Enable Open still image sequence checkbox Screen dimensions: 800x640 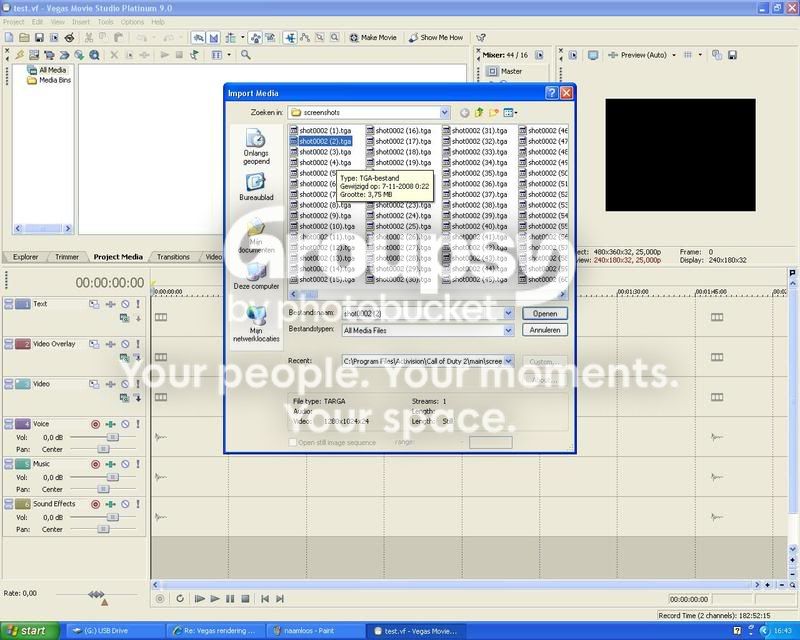point(292,442)
